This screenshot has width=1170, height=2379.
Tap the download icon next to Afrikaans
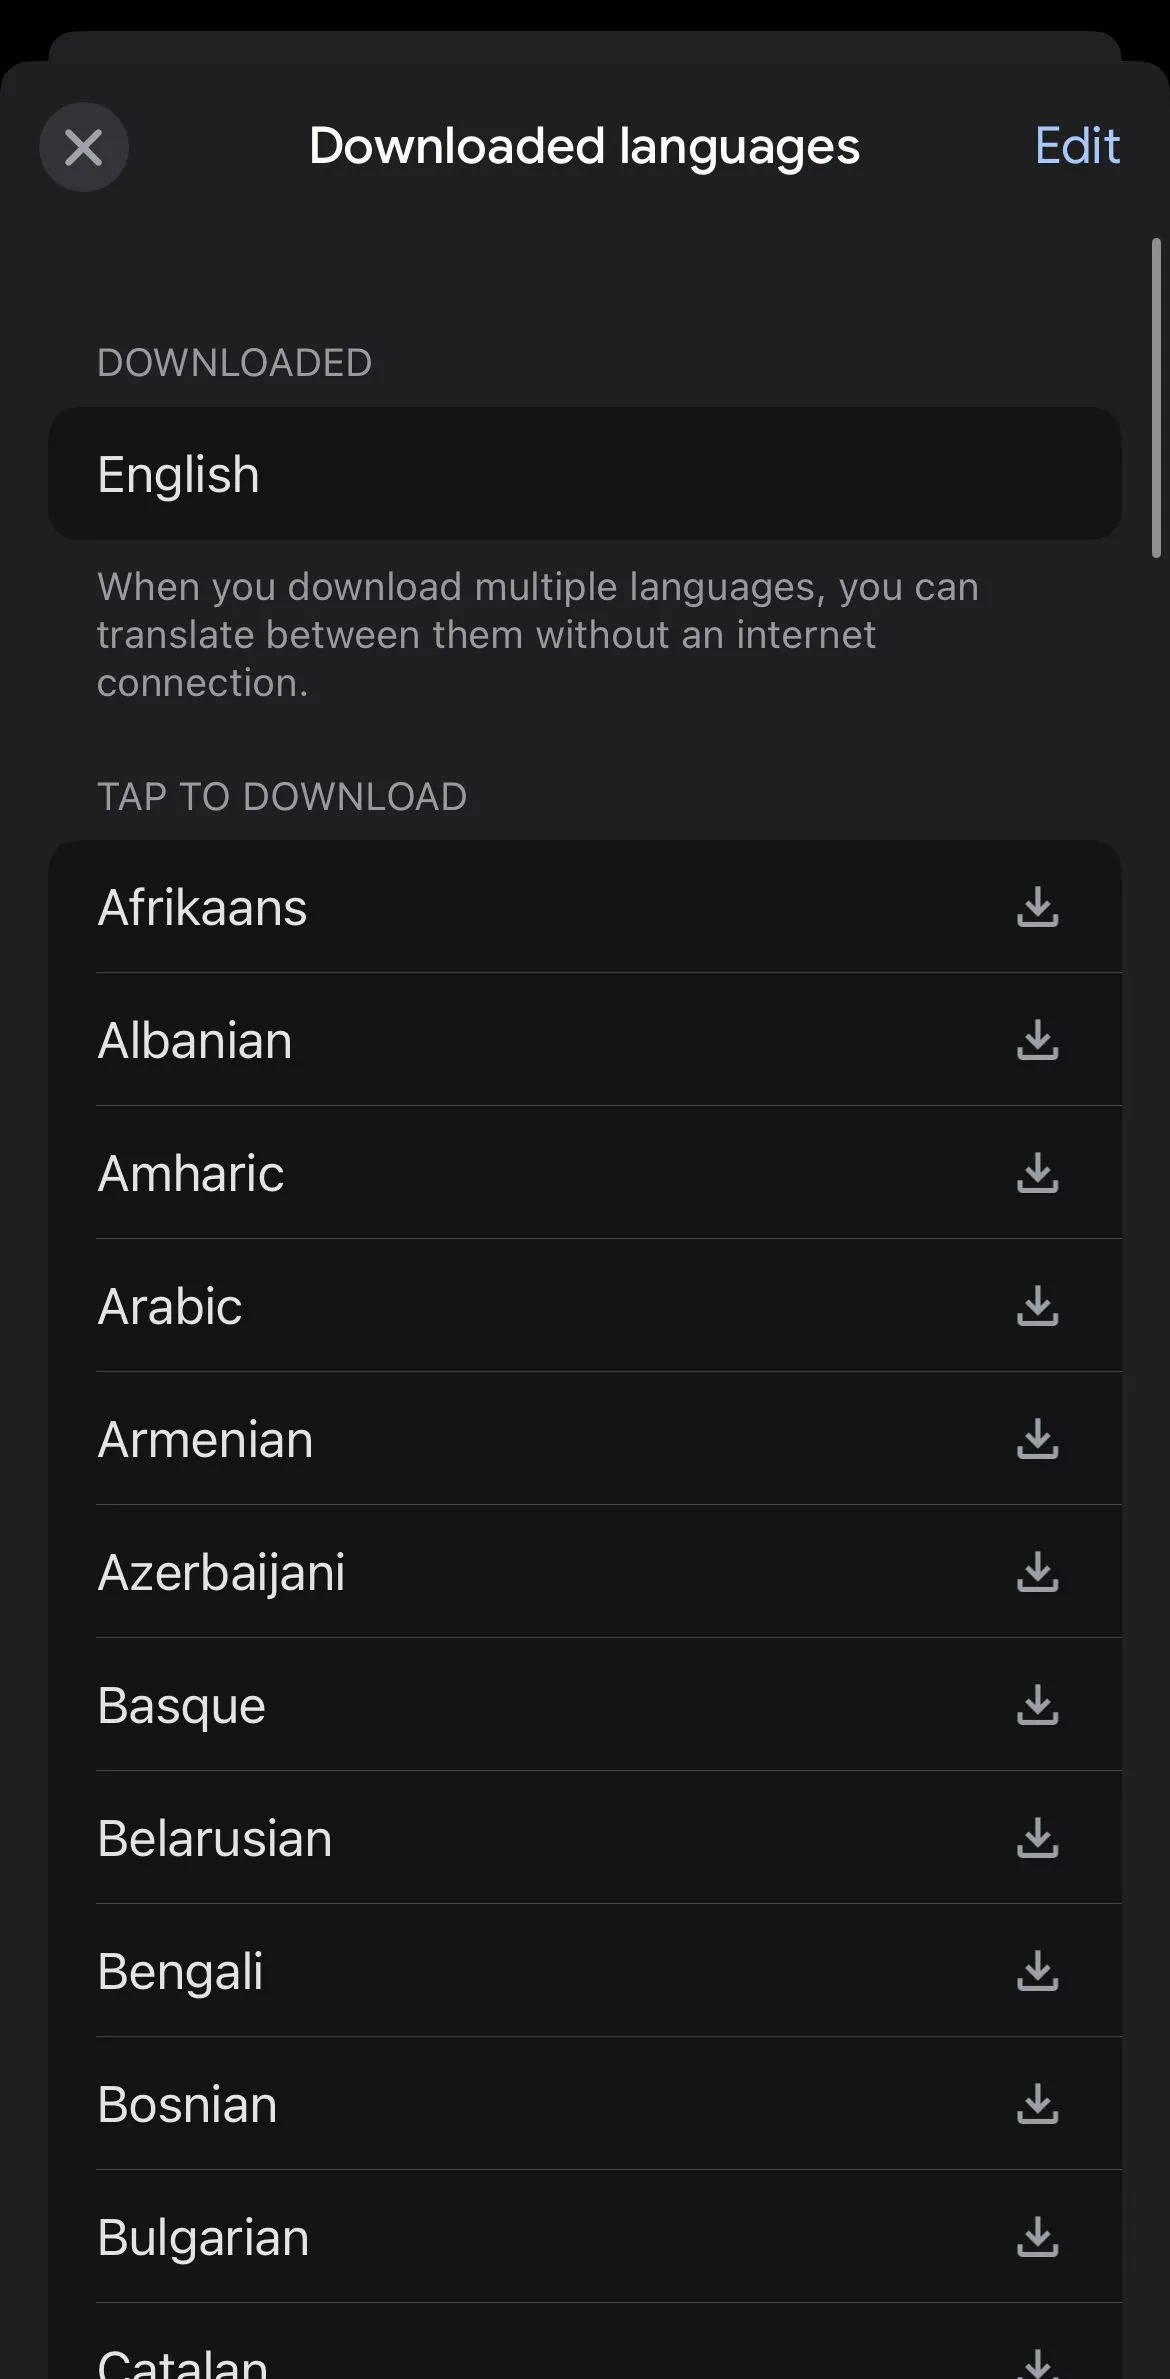coord(1038,907)
